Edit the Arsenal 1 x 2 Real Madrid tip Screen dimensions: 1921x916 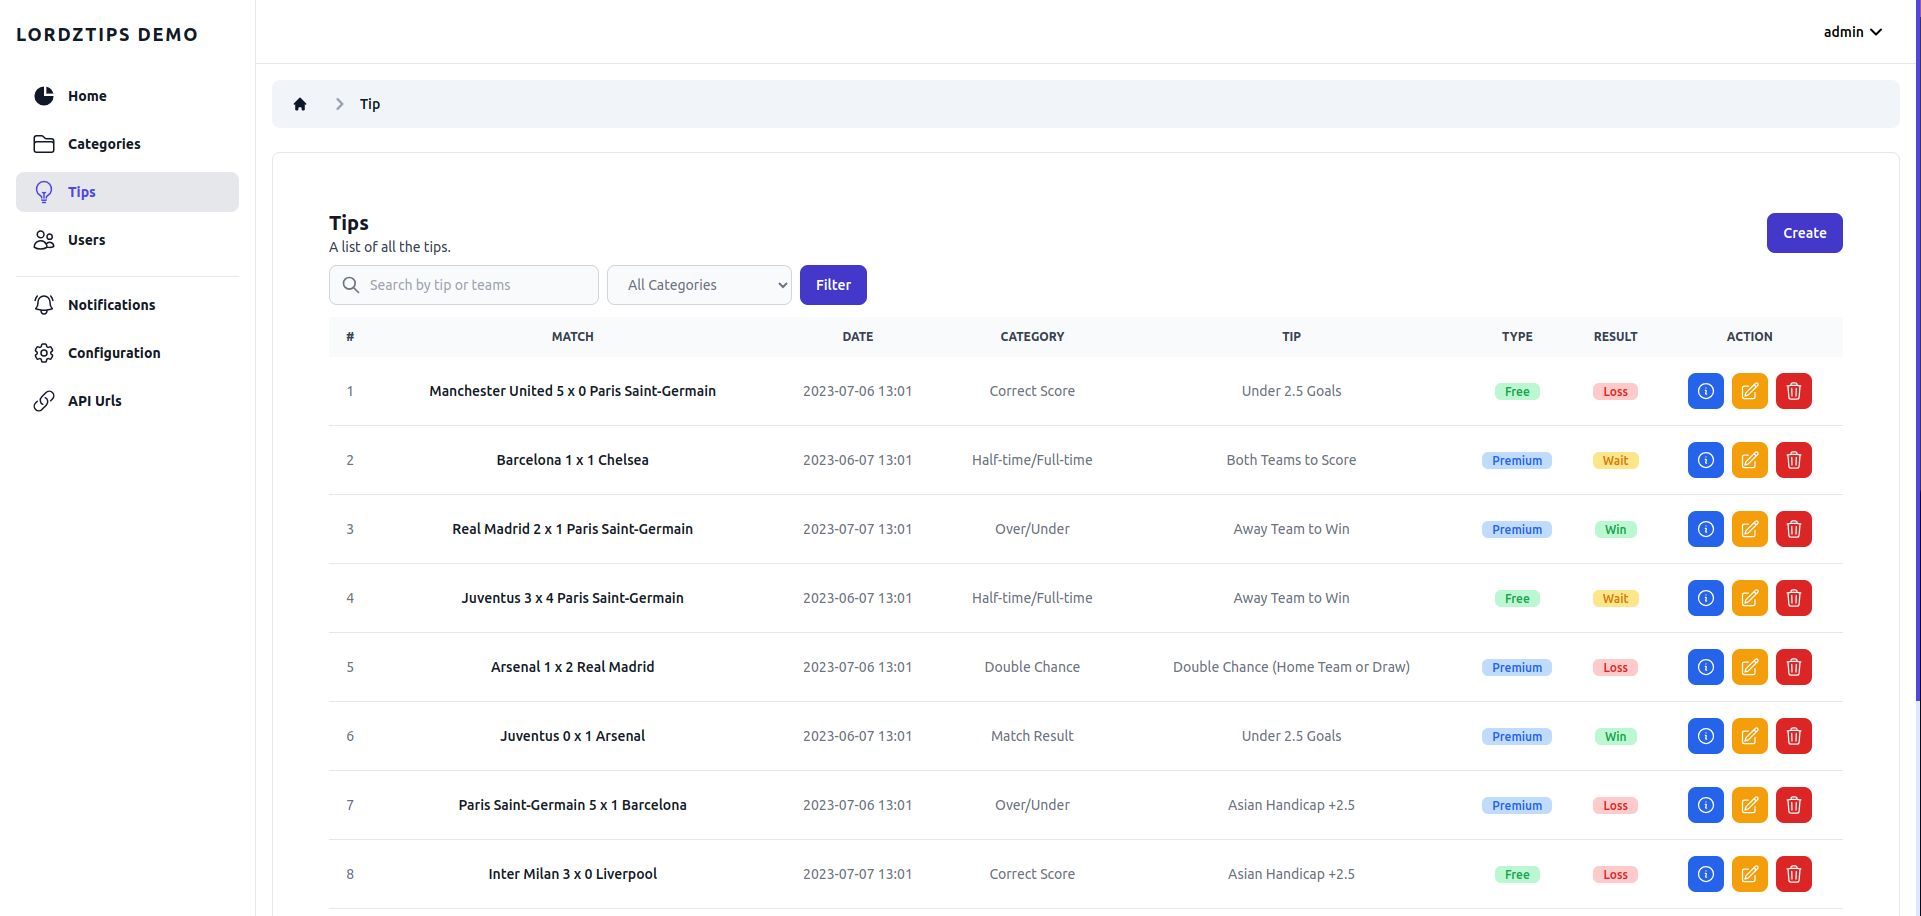tap(1749, 667)
